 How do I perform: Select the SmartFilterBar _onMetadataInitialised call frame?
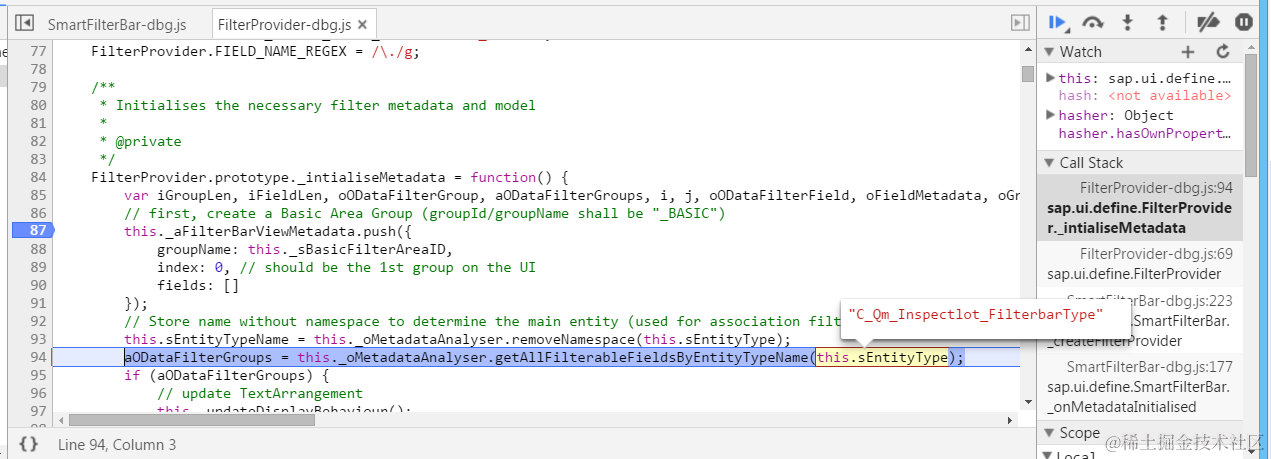[1140, 385]
